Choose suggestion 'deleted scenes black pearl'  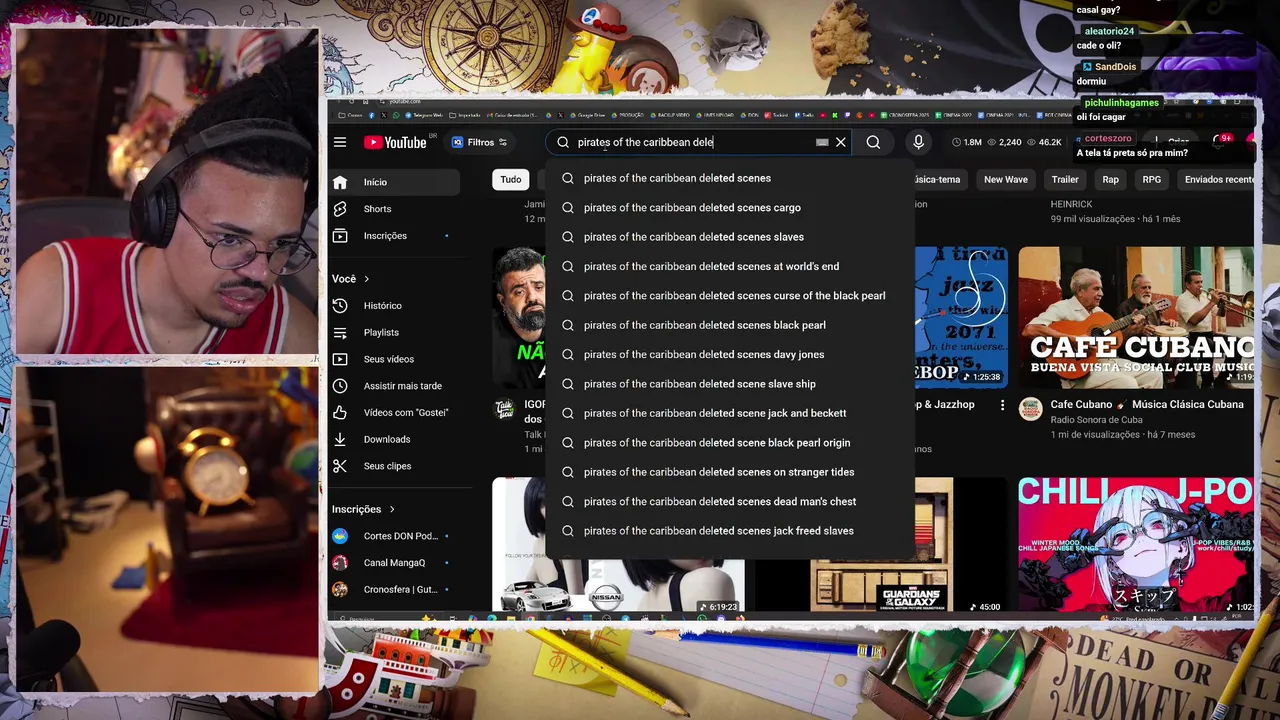click(730, 325)
